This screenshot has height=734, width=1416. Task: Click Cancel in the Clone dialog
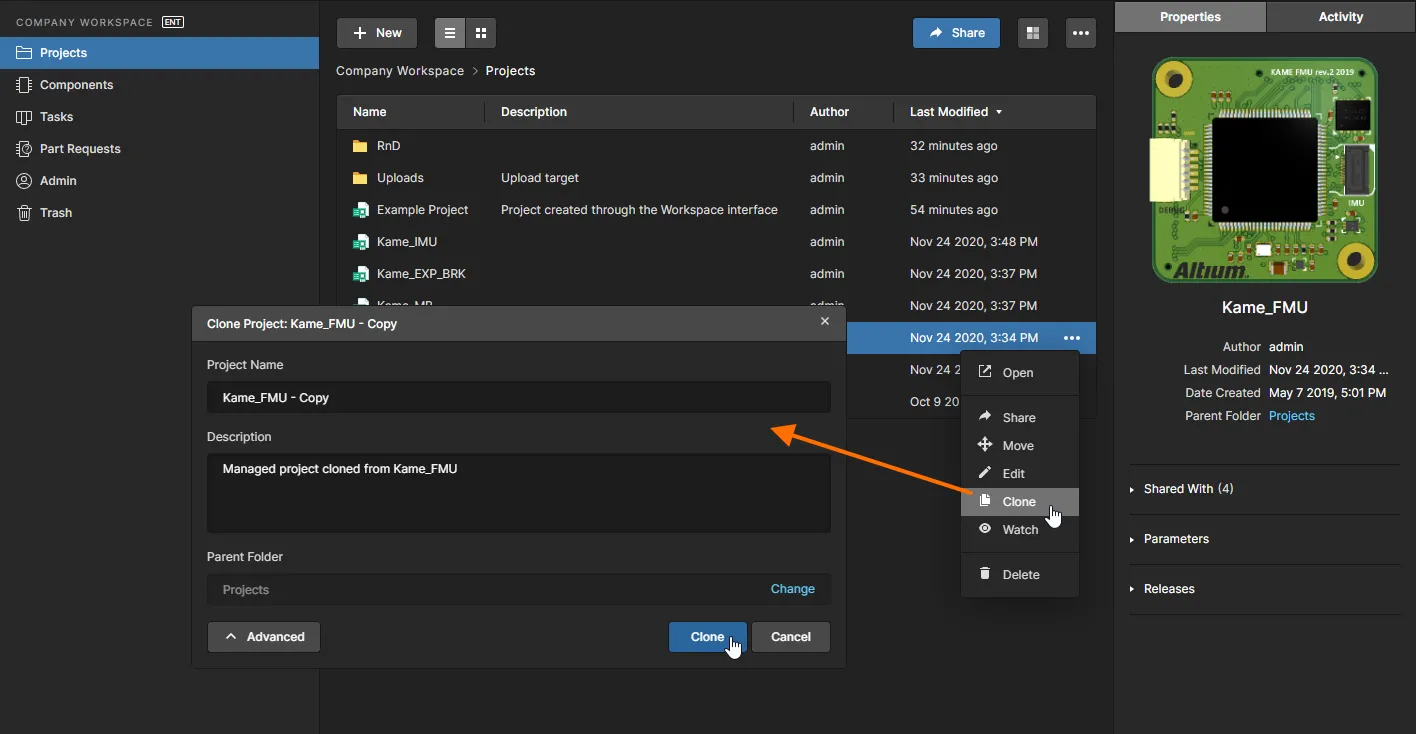tap(791, 637)
